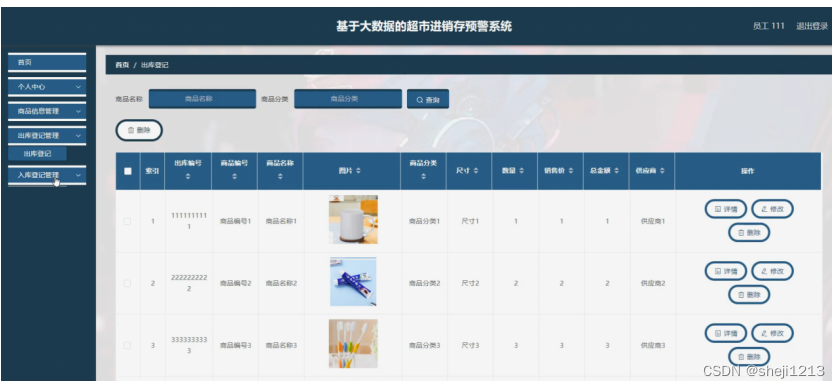Screen dimensions: 840x388
Task: Expand the 个人中心 sidebar menu
Action: 47,87
